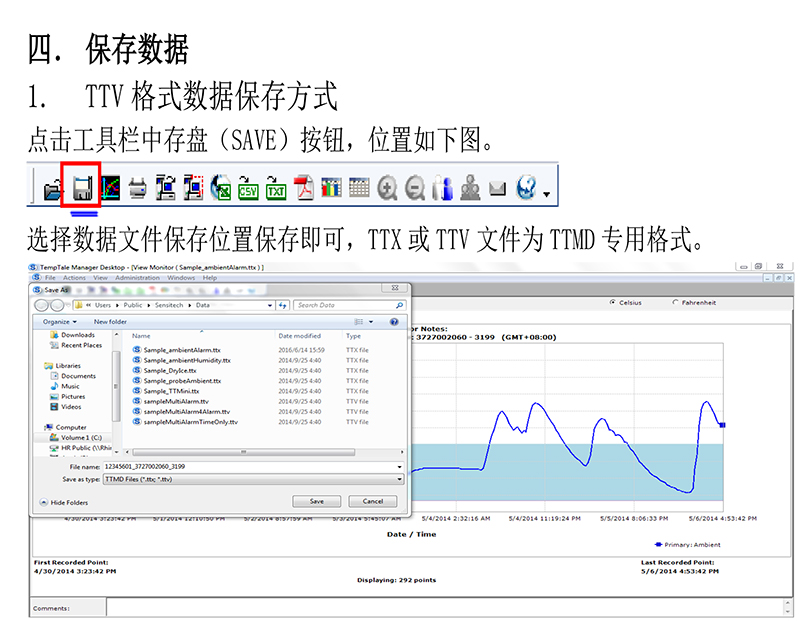The height and width of the screenshot is (621, 800).
Task: Open the Administration menu
Action: [x=137, y=277]
